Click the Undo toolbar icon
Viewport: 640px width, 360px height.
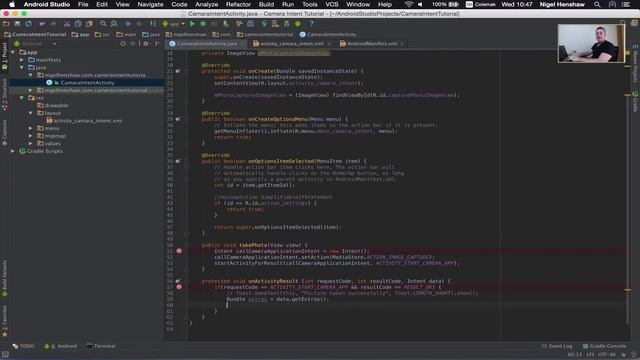coord(42,24)
